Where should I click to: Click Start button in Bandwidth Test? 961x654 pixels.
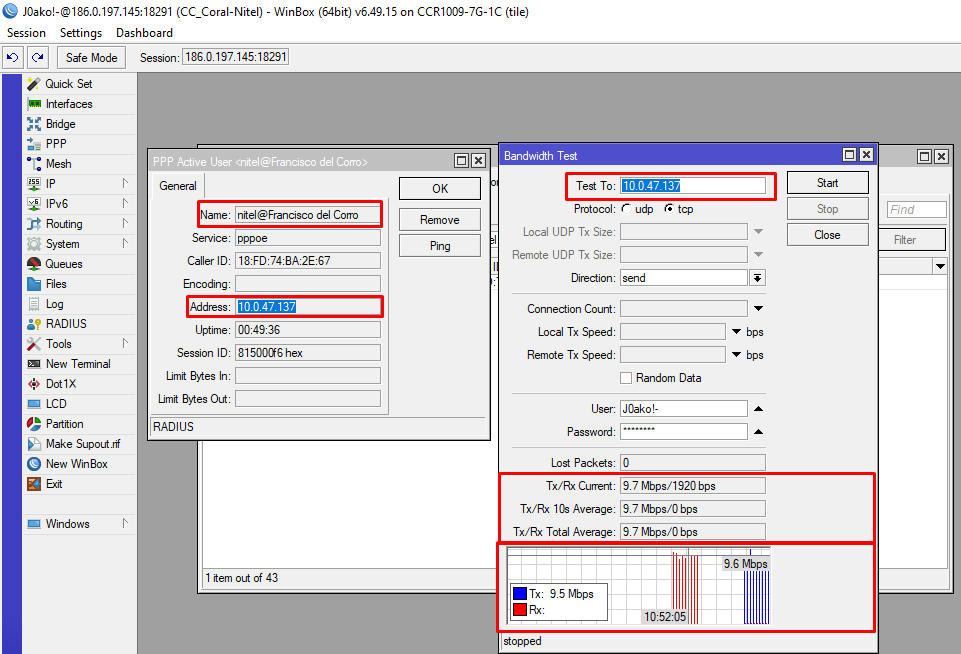coord(827,183)
